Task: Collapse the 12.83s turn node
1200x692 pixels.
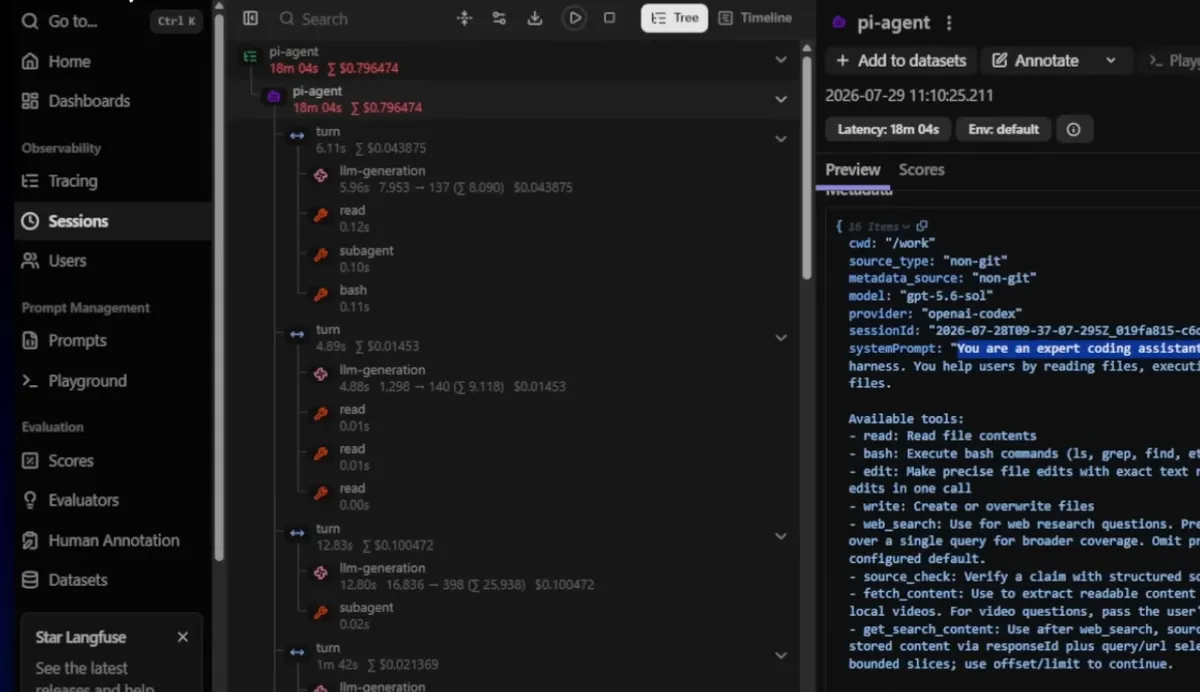Action: 781,536
